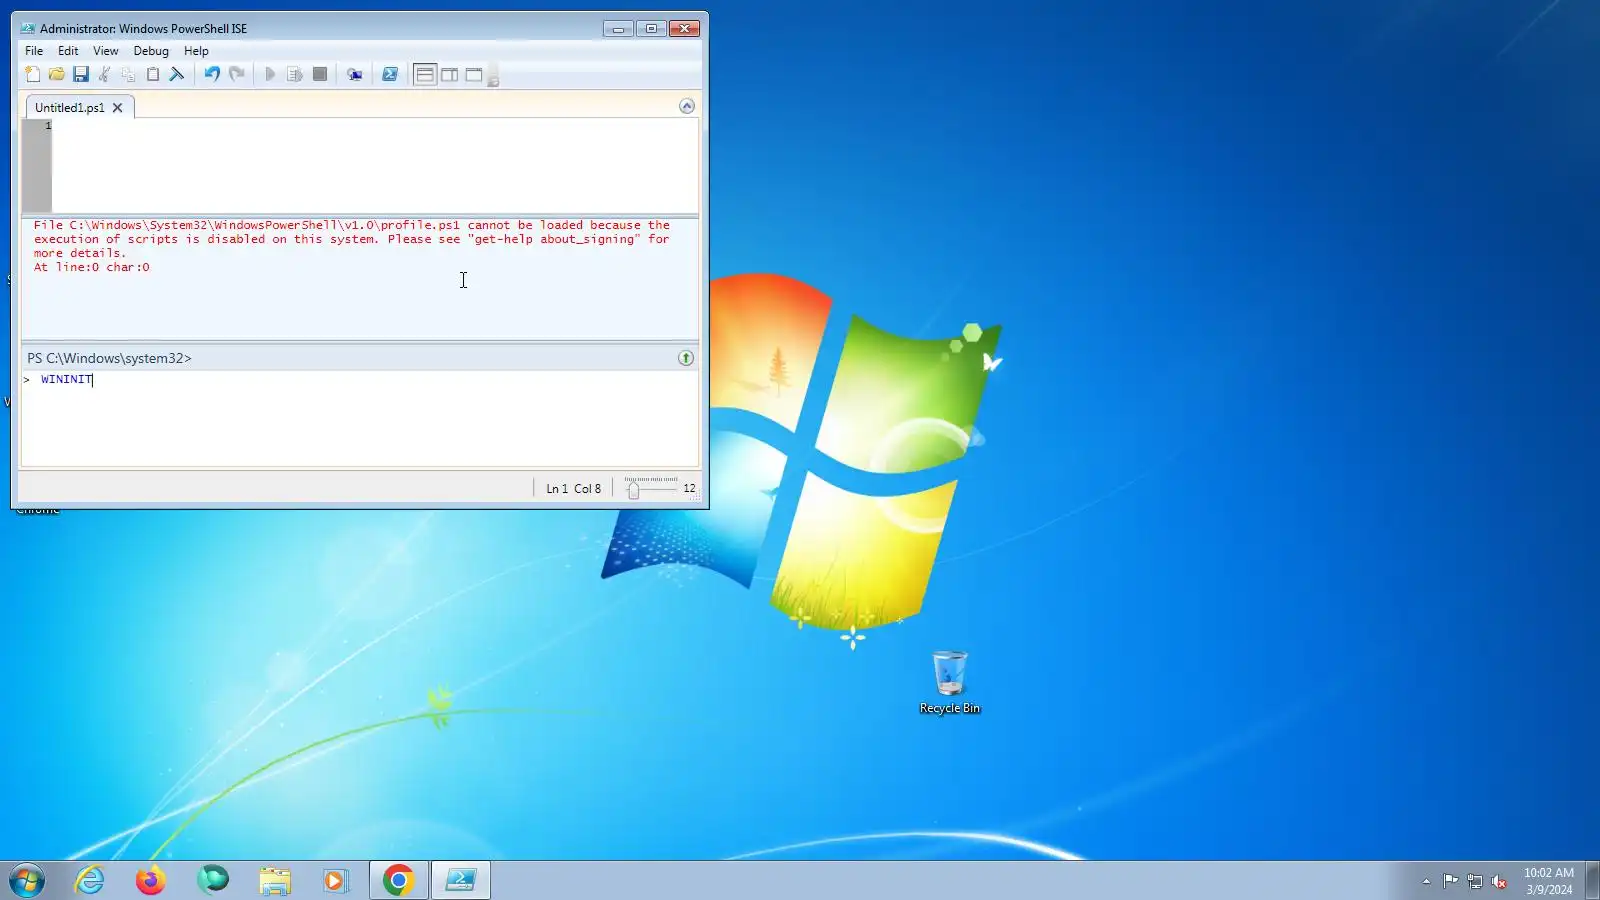The height and width of the screenshot is (900, 1600).
Task: Launch Internet Explorer from taskbar
Action: pyautogui.click(x=90, y=881)
